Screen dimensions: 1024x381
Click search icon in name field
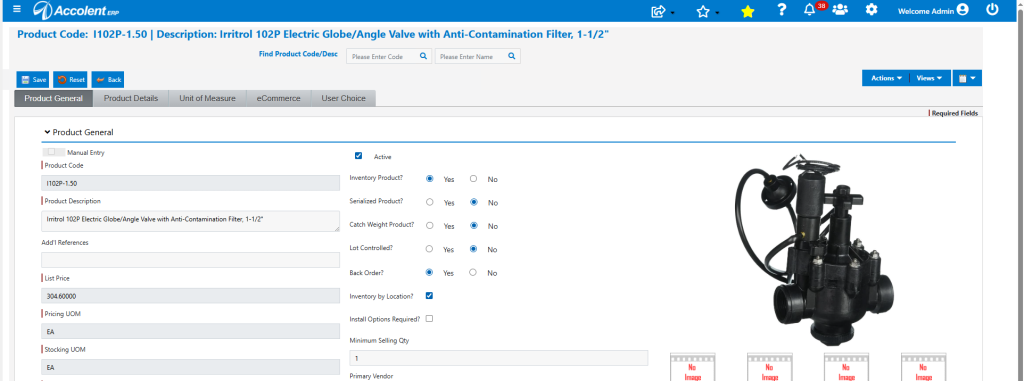pos(512,56)
